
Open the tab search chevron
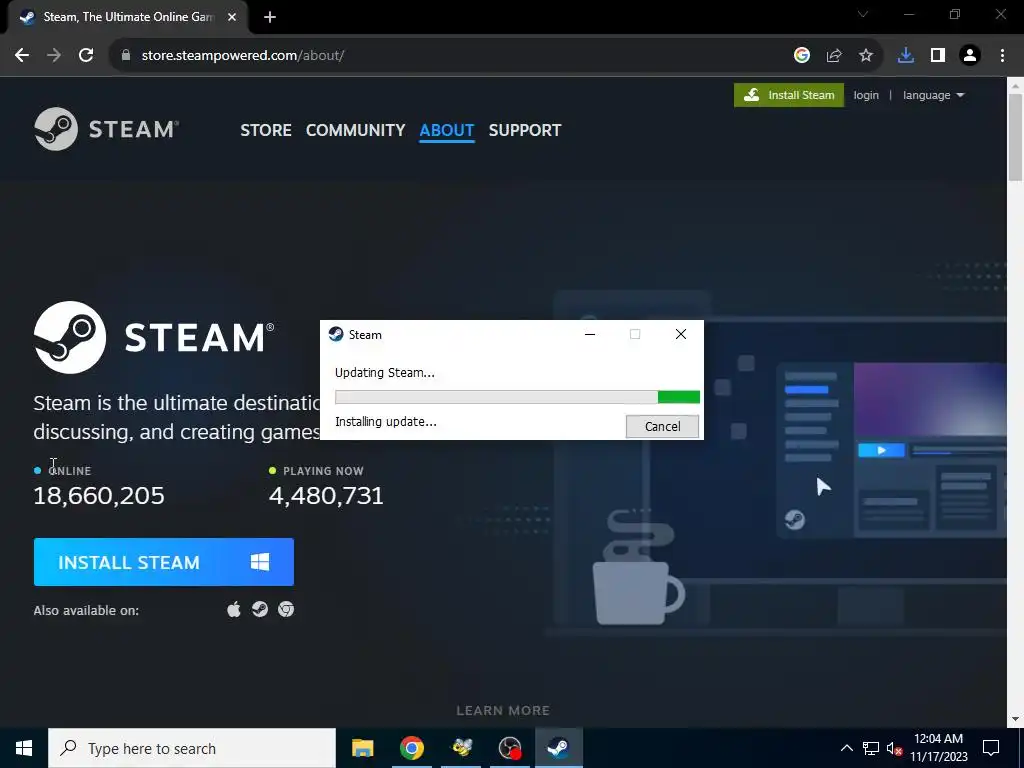click(x=863, y=14)
